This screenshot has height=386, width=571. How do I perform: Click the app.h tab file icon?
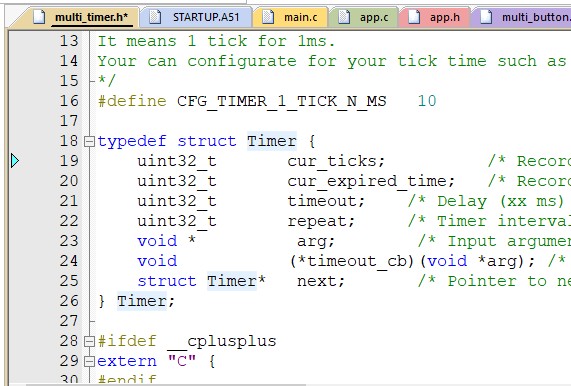coord(414,17)
